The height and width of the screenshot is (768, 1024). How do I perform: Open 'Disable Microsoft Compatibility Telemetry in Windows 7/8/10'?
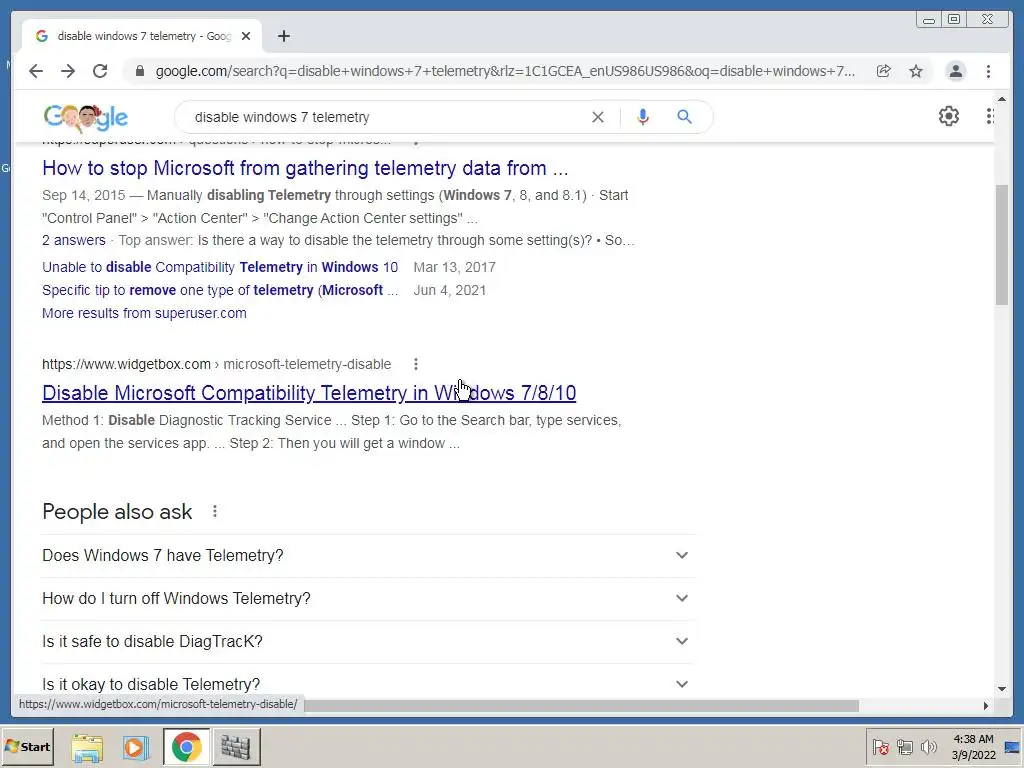pyautogui.click(x=309, y=393)
